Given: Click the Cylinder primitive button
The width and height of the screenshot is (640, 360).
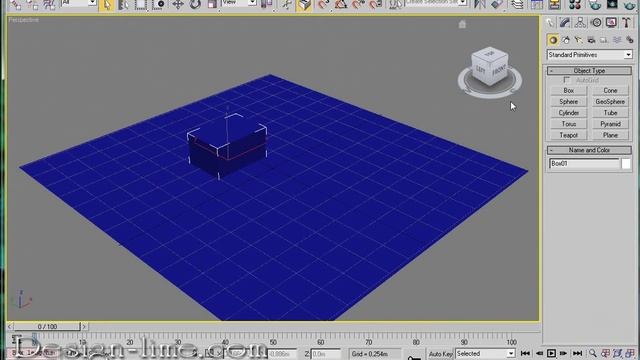Looking at the screenshot, I should [x=569, y=113].
